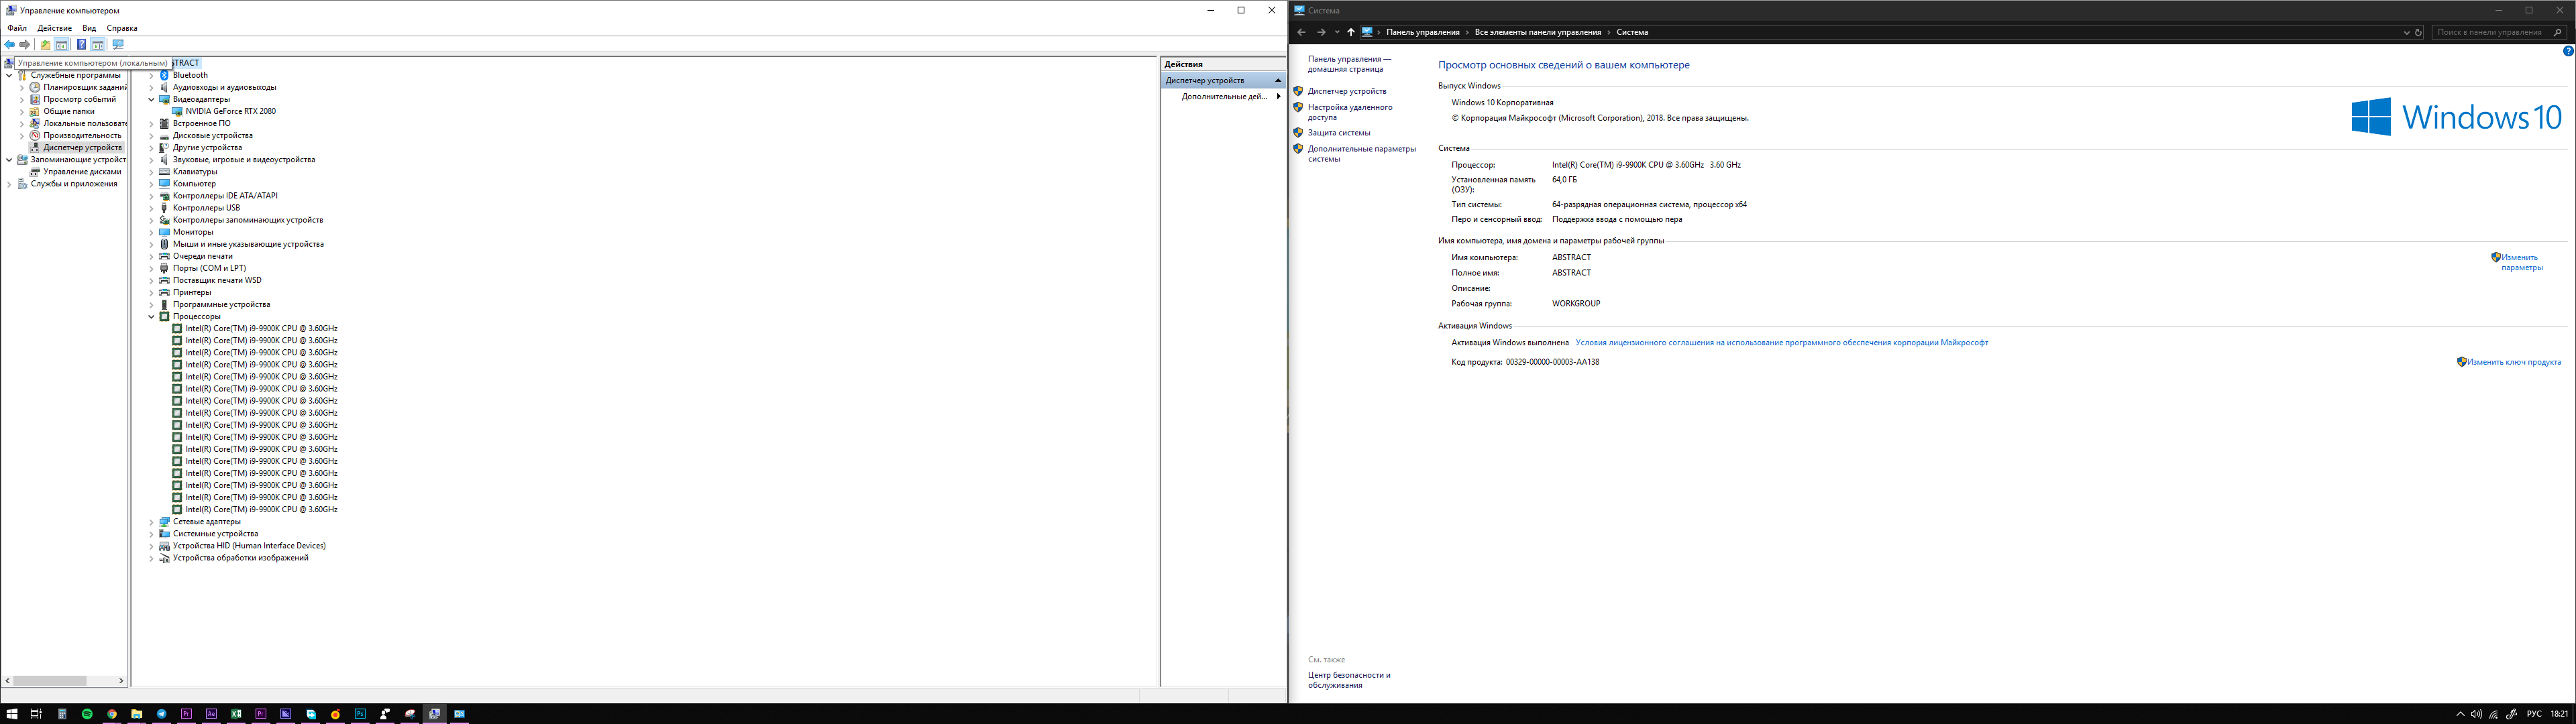Select Порты (COM и LPT) category
The width and height of the screenshot is (2576, 724).
(209, 268)
